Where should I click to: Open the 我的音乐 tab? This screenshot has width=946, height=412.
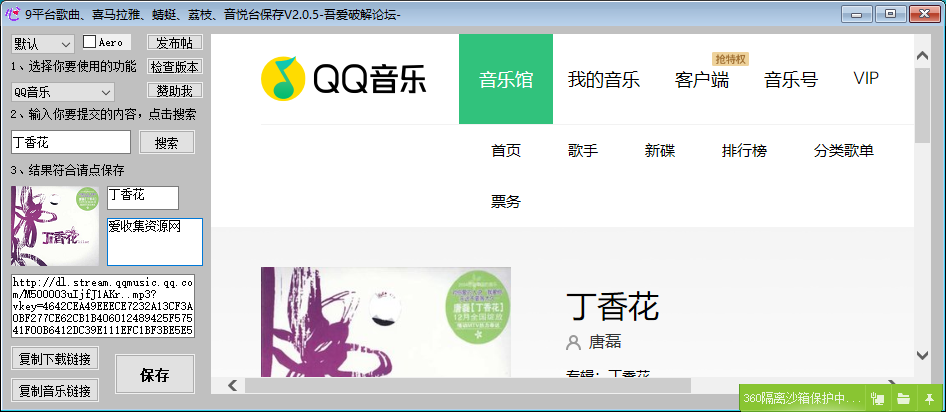(x=603, y=80)
